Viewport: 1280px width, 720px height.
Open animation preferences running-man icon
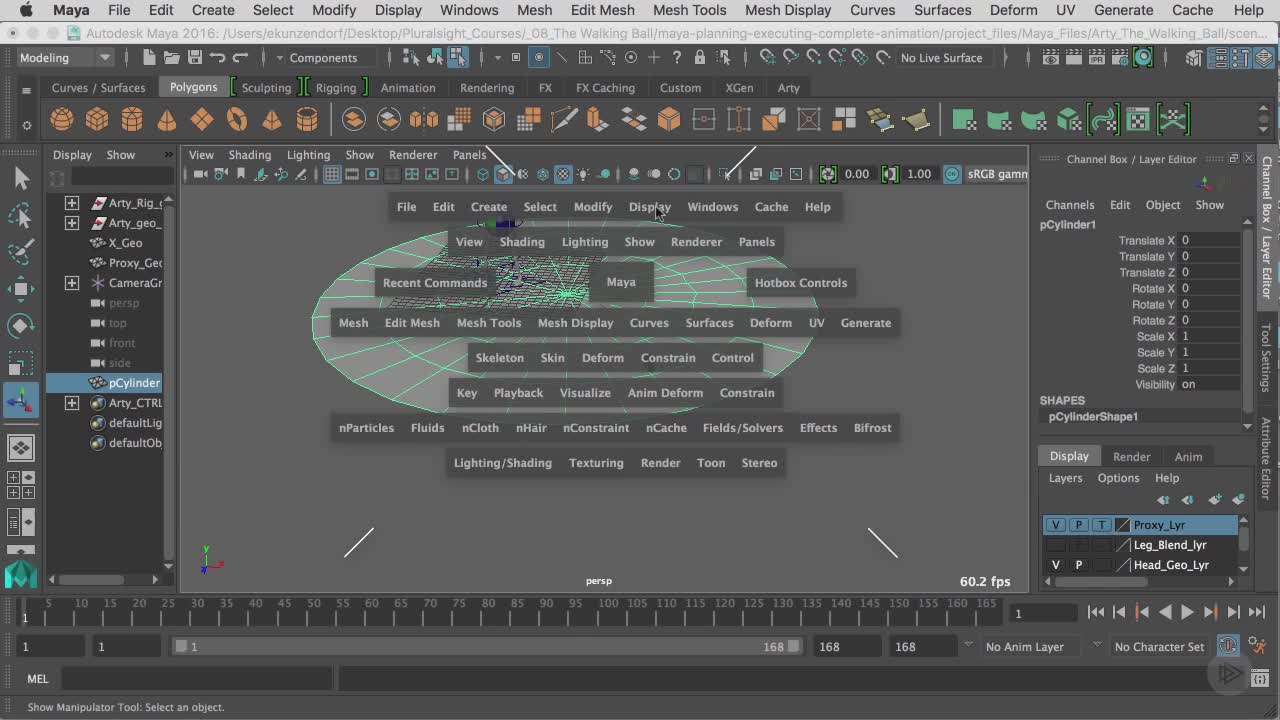point(1257,646)
